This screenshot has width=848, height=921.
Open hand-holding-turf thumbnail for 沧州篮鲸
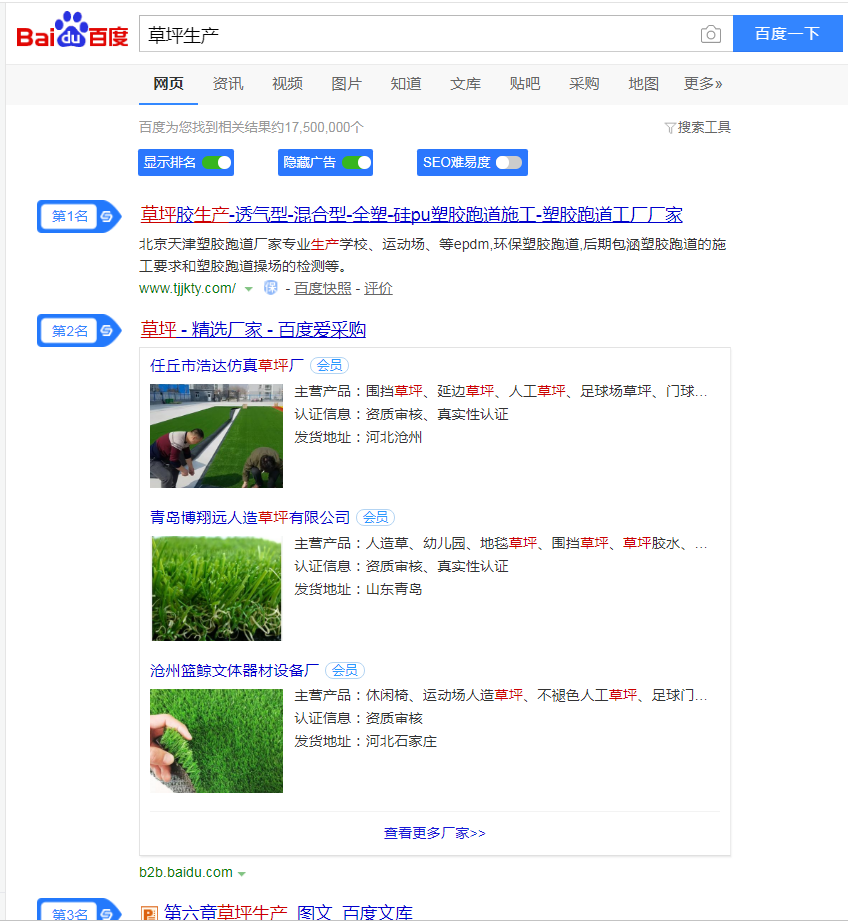216,741
